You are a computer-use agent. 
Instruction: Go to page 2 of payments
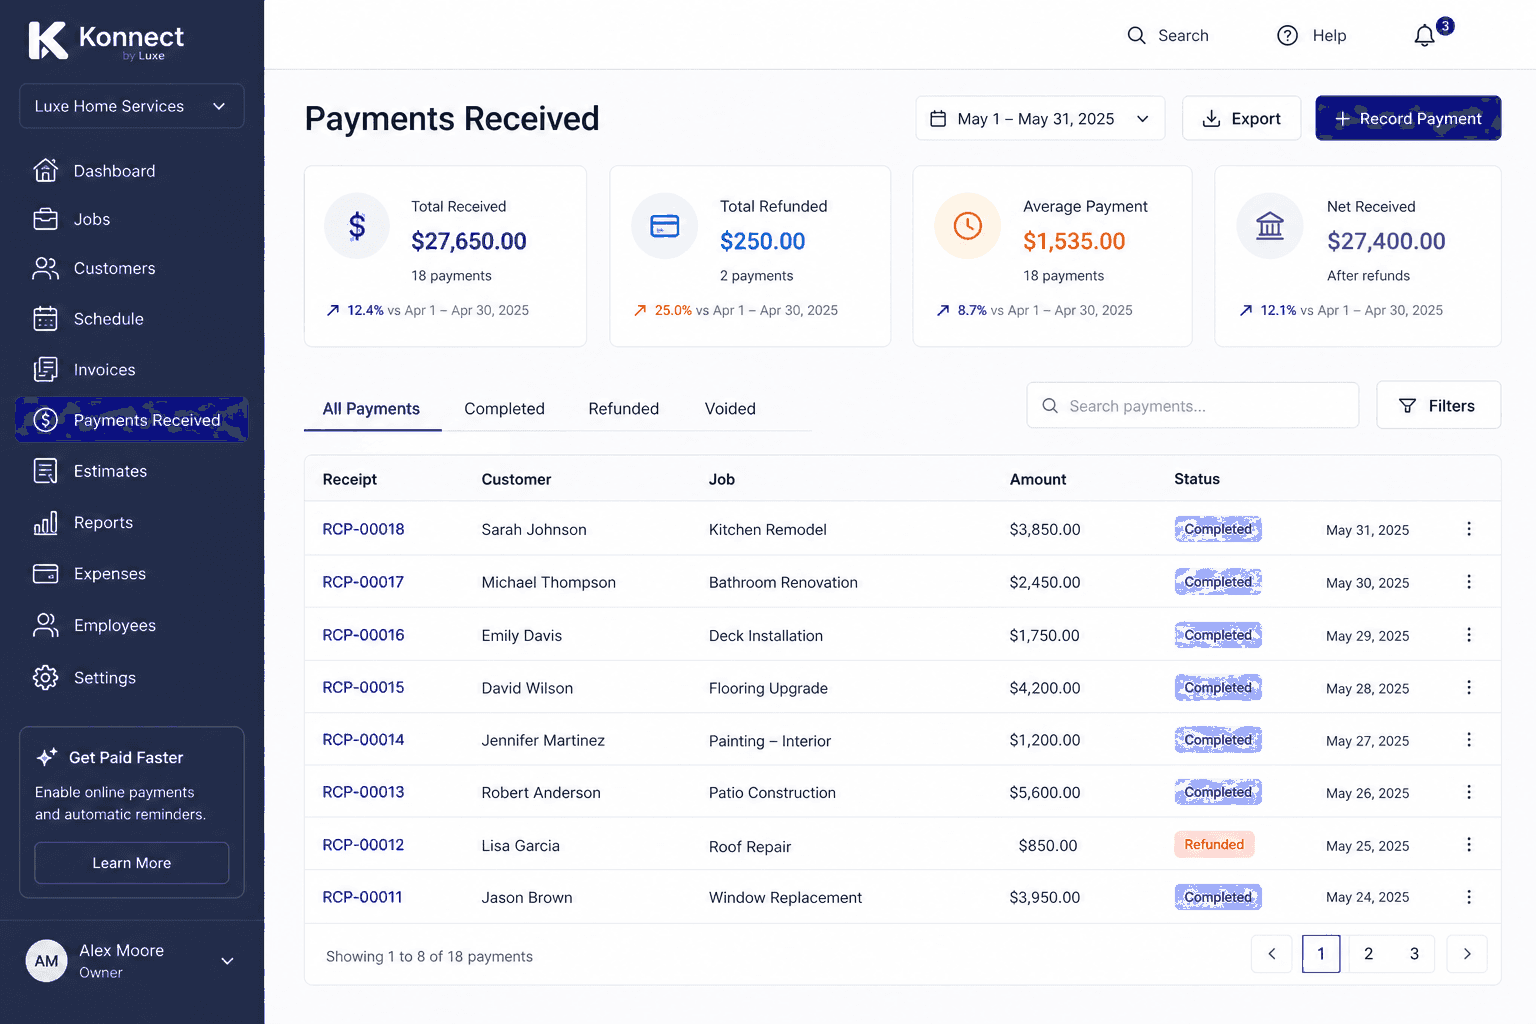(x=1368, y=954)
